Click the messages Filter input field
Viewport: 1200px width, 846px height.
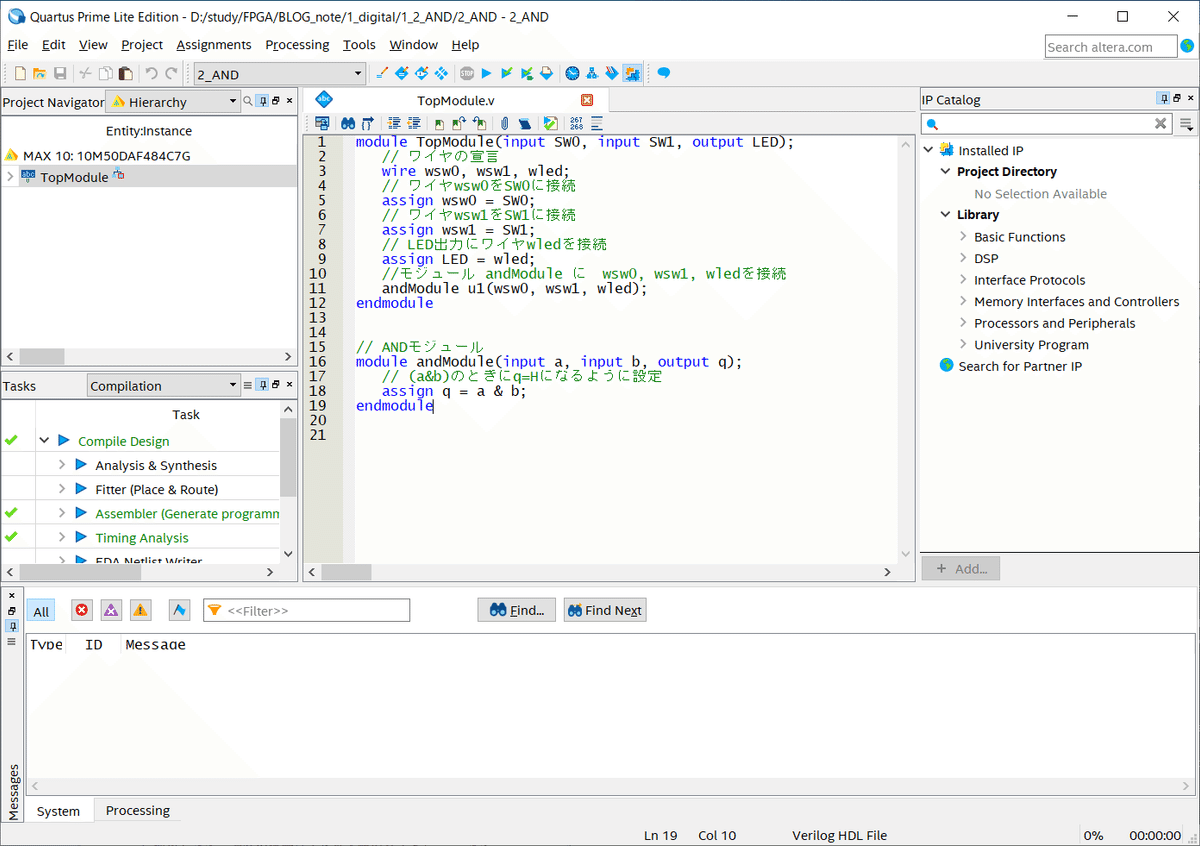click(x=307, y=610)
